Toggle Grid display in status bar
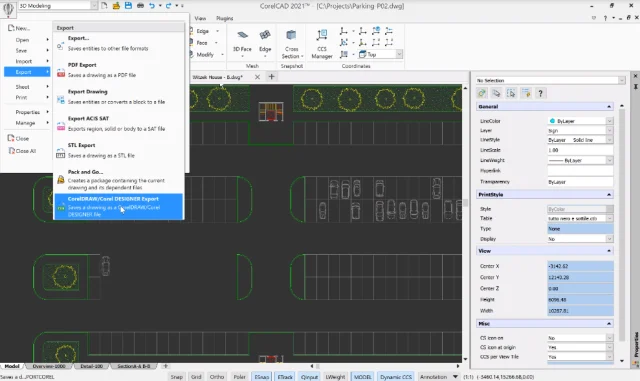 point(196,377)
